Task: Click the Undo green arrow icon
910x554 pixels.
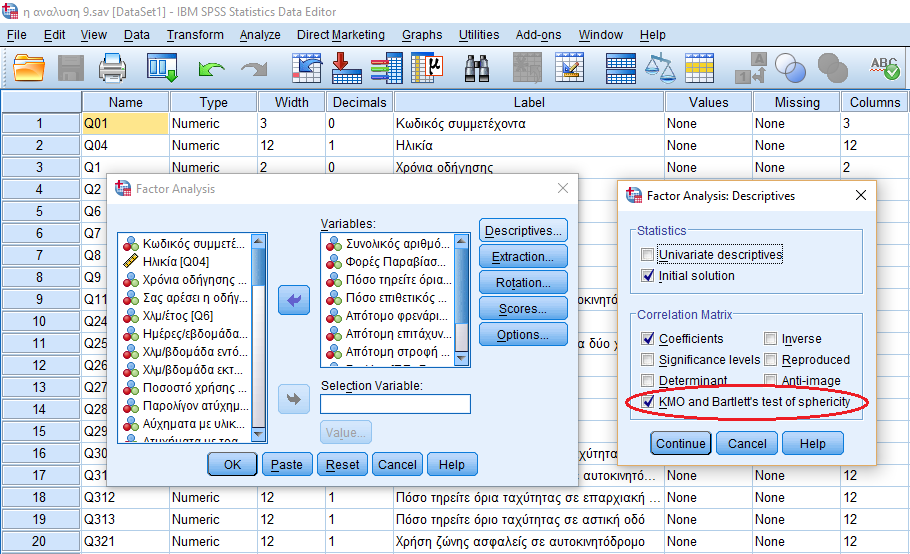Action: [211, 69]
